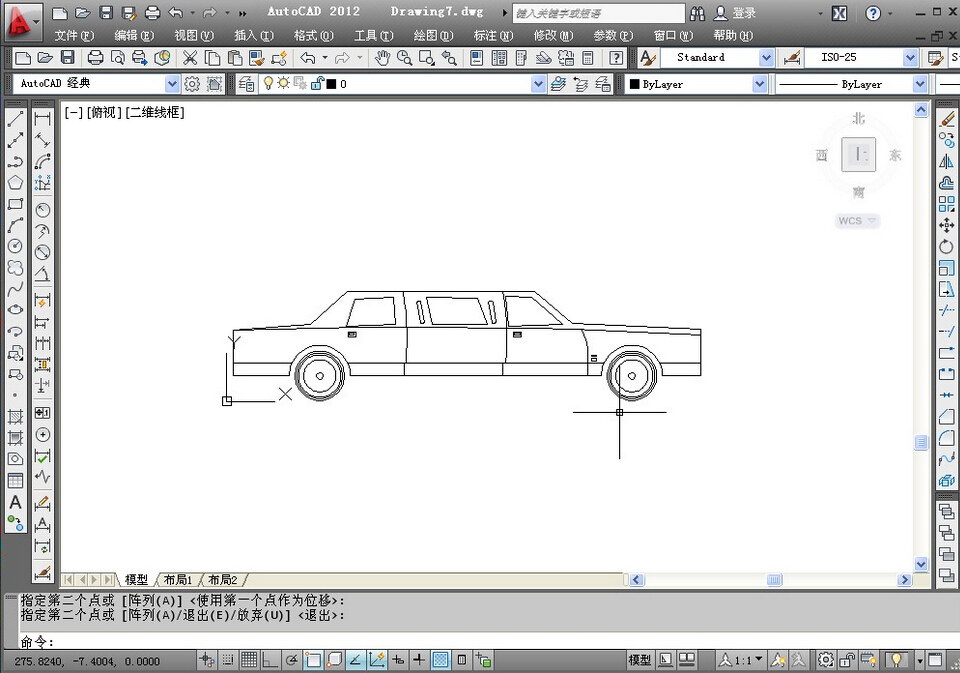Open the QuickCalc calculator
Viewport: 960px width, 673px height.
tap(588, 58)
